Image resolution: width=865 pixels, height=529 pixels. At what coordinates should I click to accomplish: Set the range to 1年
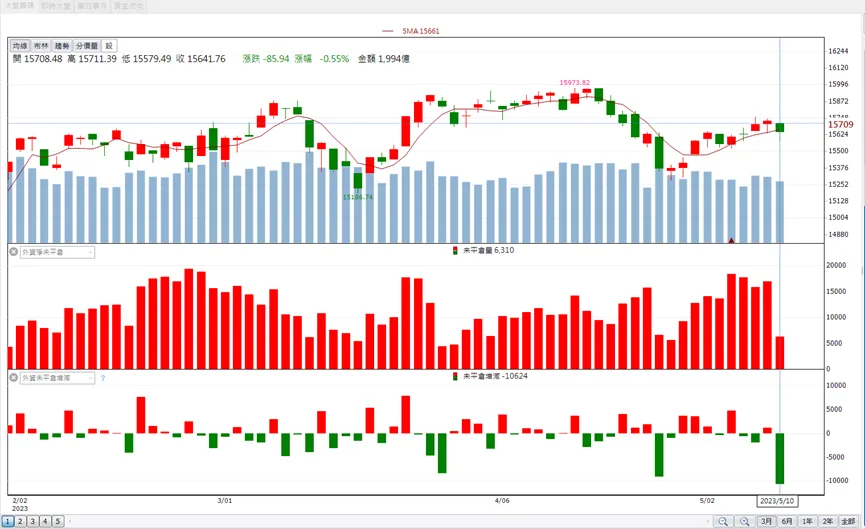click(x=808, y=521)
